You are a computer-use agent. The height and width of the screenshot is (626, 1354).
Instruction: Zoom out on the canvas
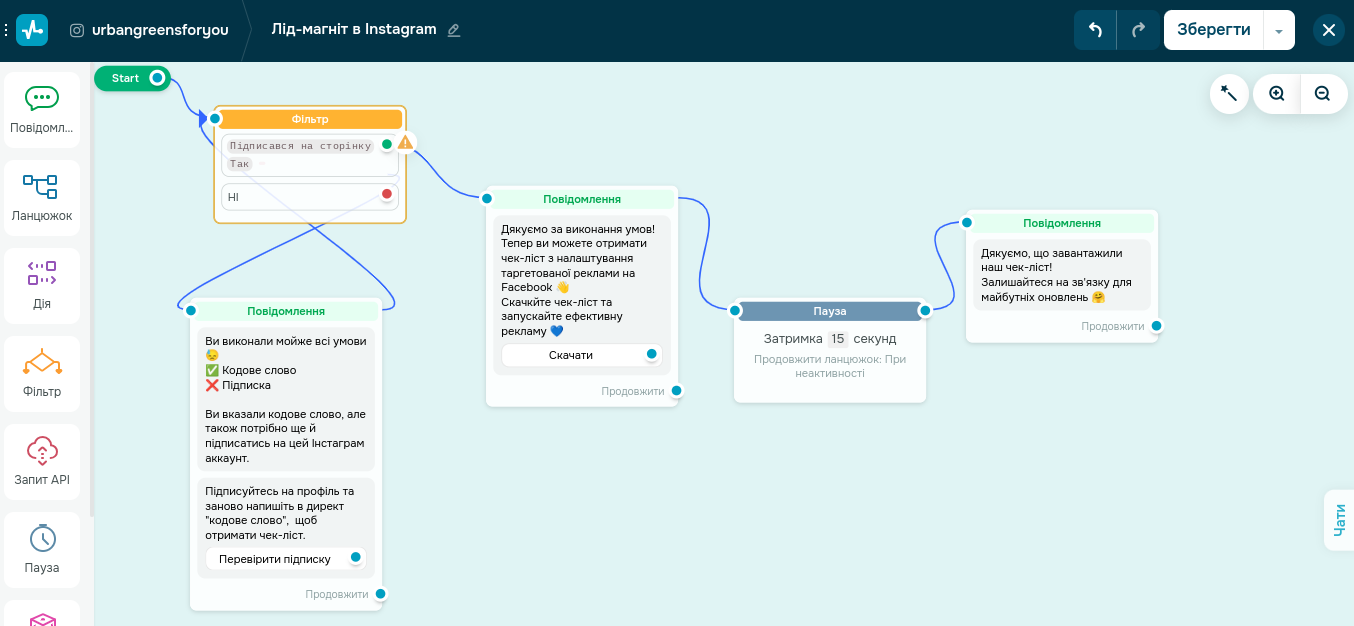1323,93
